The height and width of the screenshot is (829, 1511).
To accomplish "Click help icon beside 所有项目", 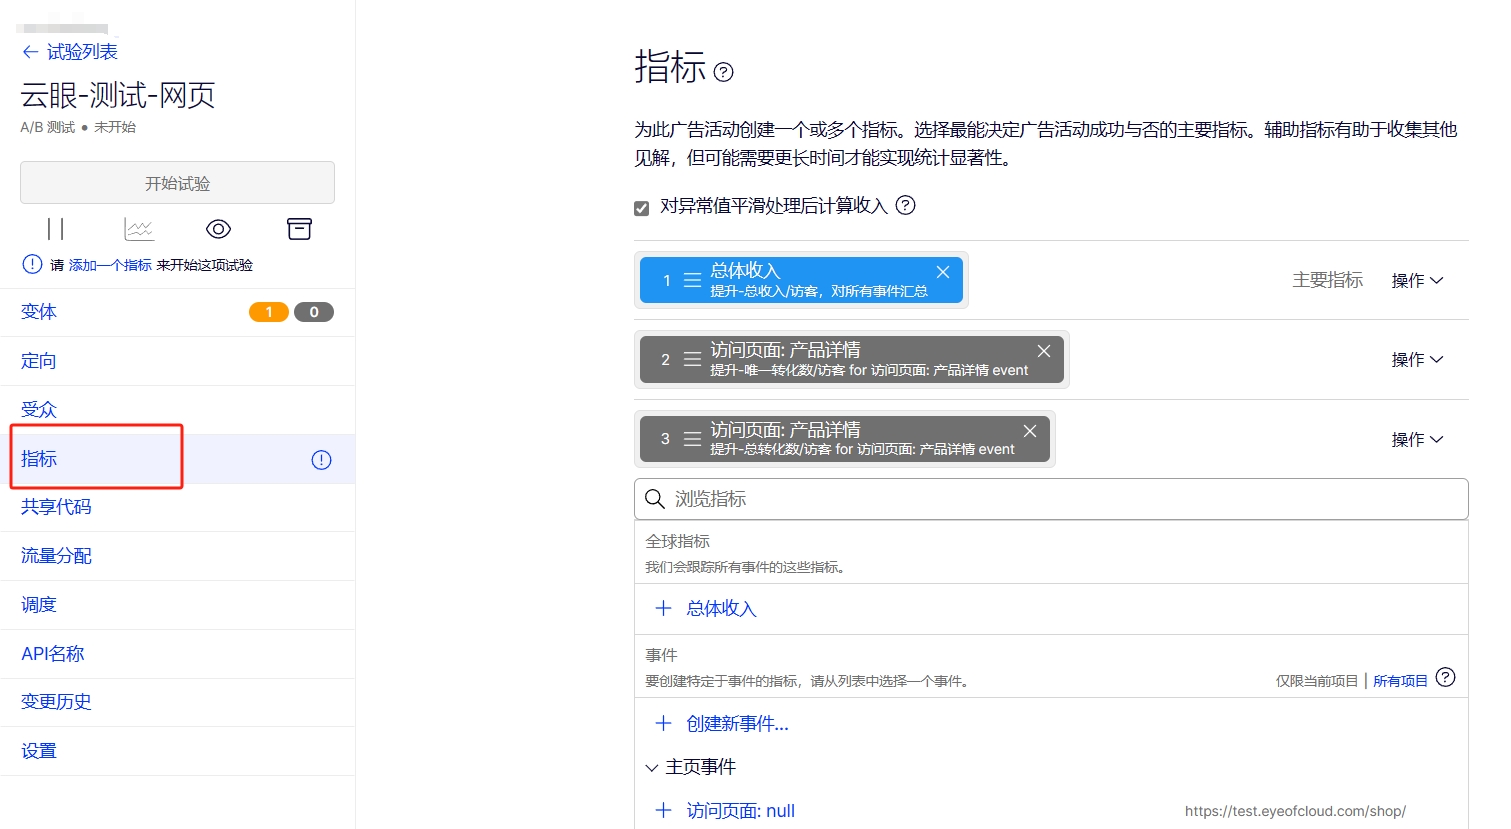I will click(1445, 677).
